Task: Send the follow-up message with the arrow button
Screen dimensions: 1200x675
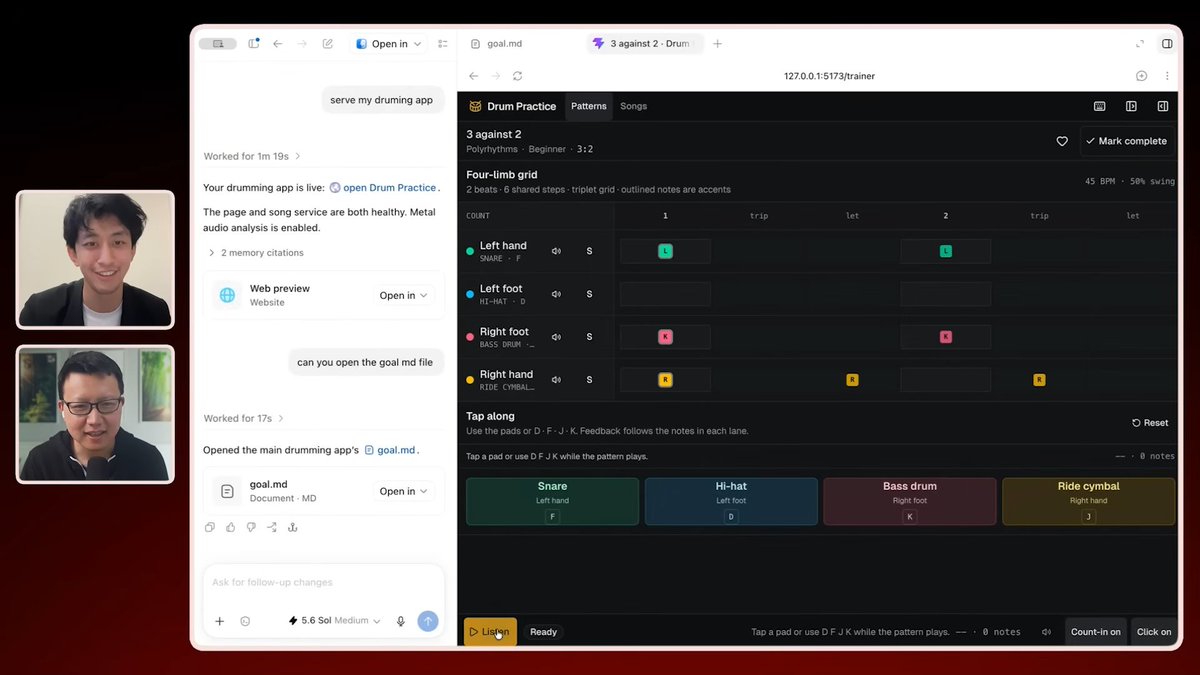Action: tap(428, 621)
